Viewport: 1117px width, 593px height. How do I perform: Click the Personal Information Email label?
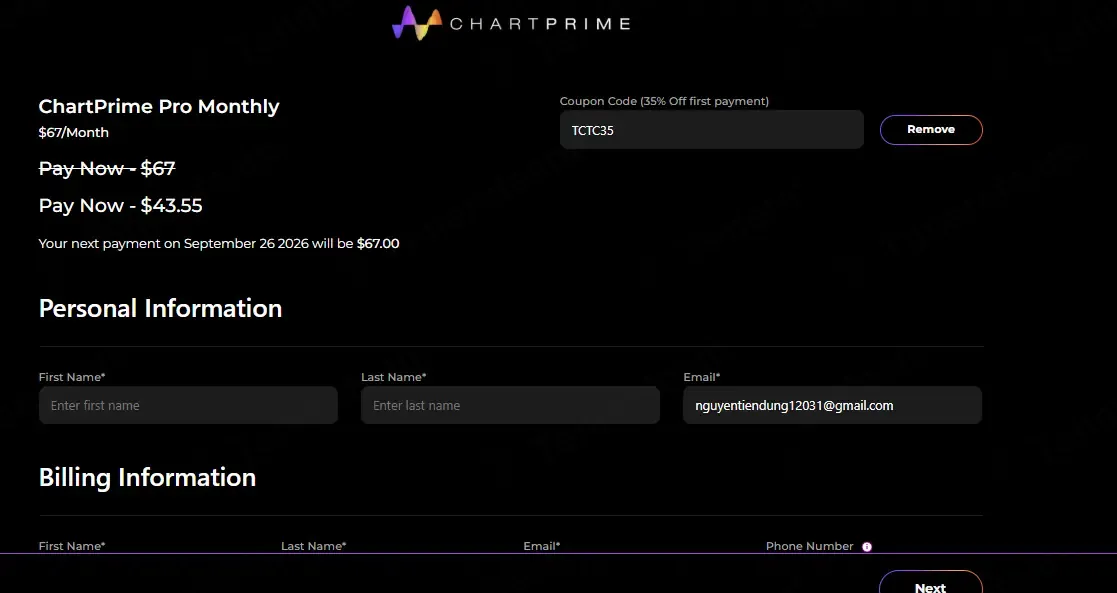coord(702,377)
